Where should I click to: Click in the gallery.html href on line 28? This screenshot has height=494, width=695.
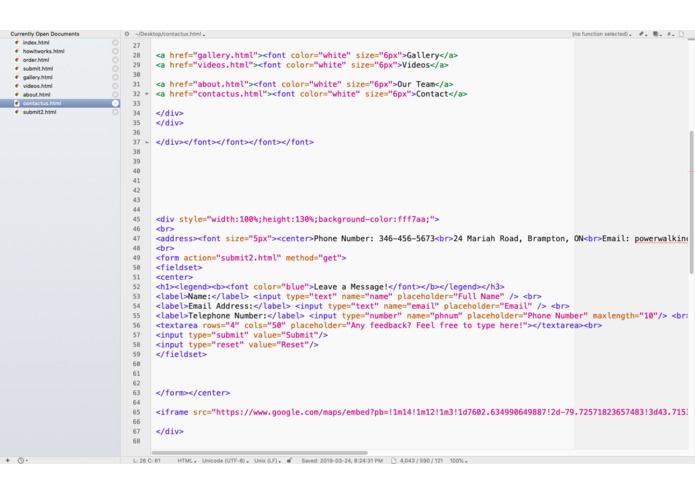tap(226, 55)
